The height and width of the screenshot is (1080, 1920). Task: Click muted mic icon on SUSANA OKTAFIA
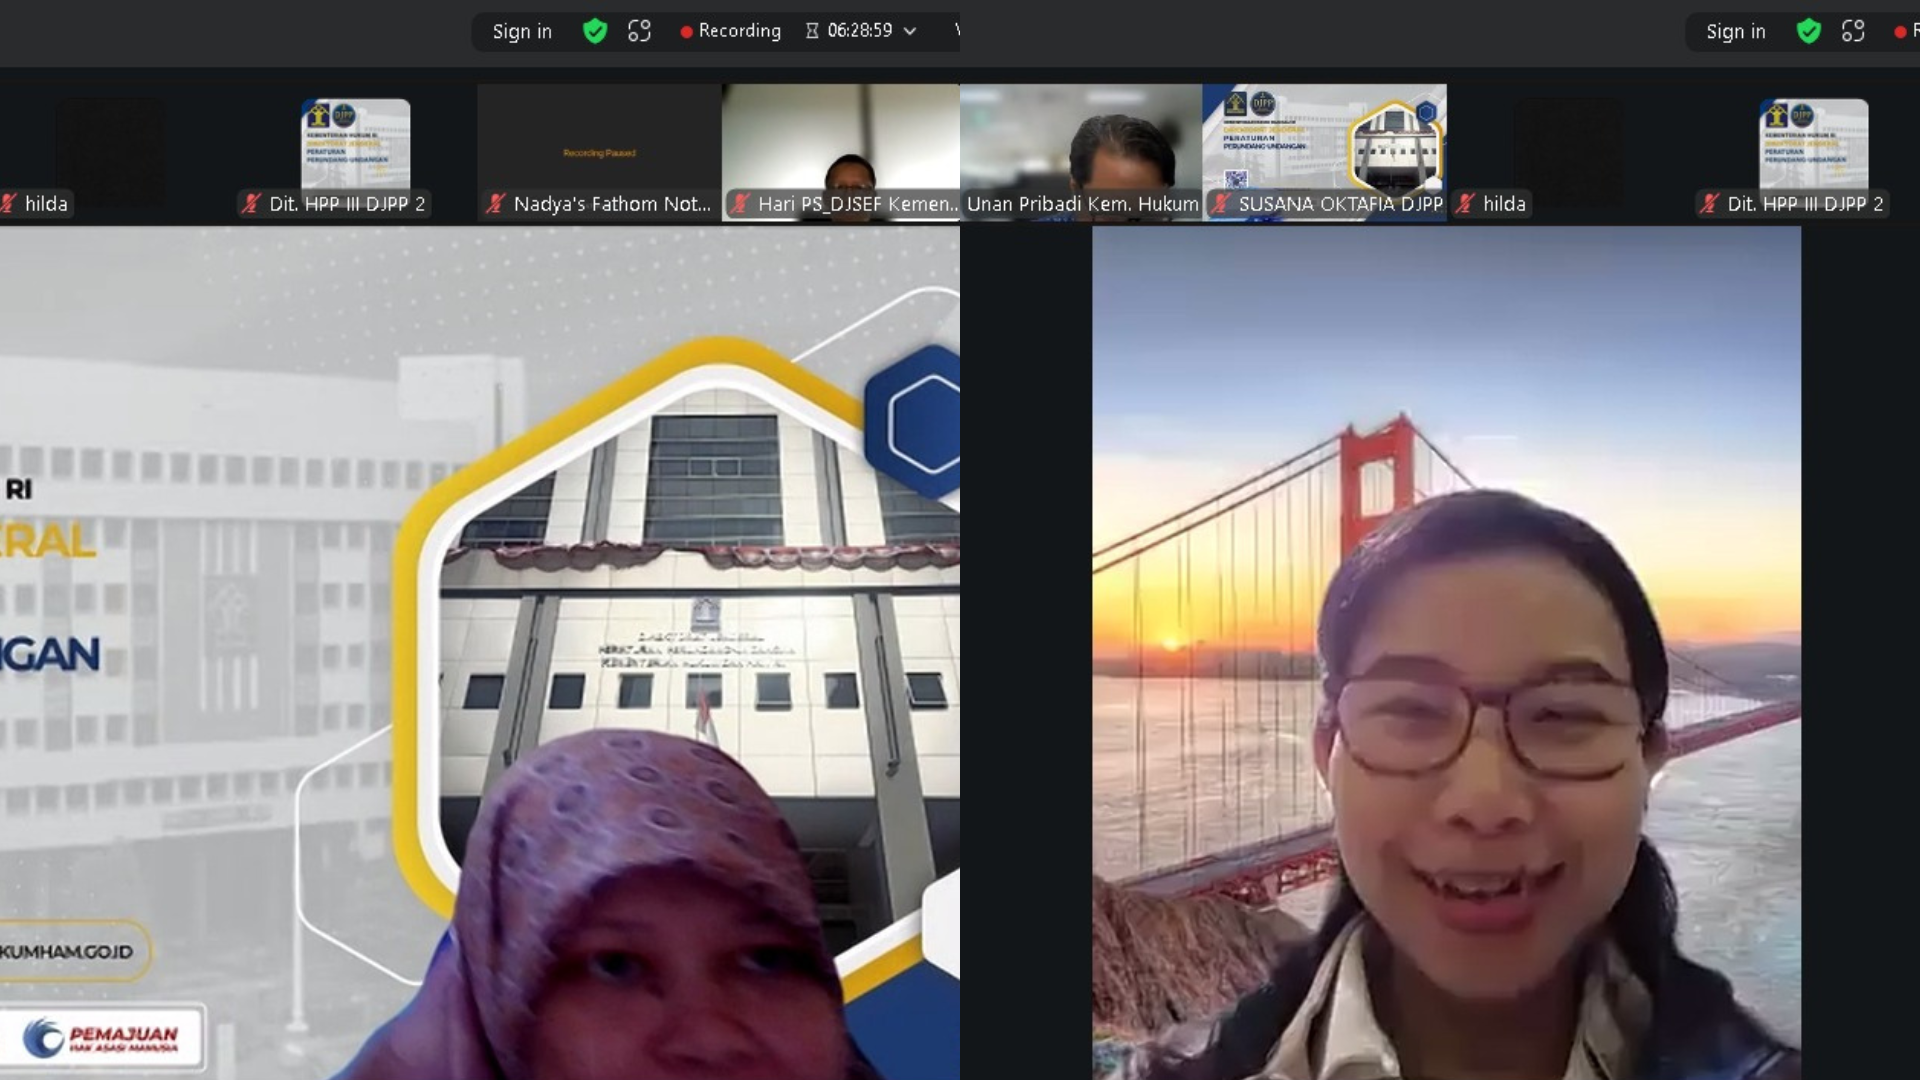pos(1221,204)
